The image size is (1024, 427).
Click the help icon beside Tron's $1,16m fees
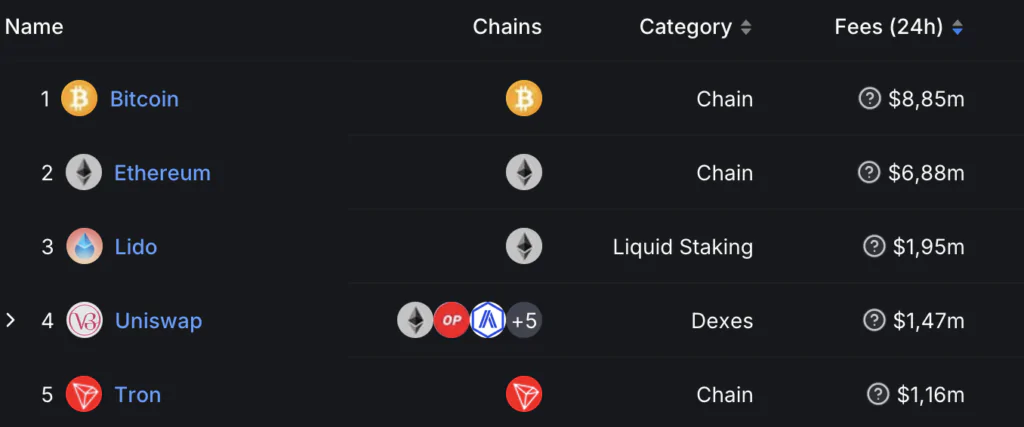pos(878,394)
